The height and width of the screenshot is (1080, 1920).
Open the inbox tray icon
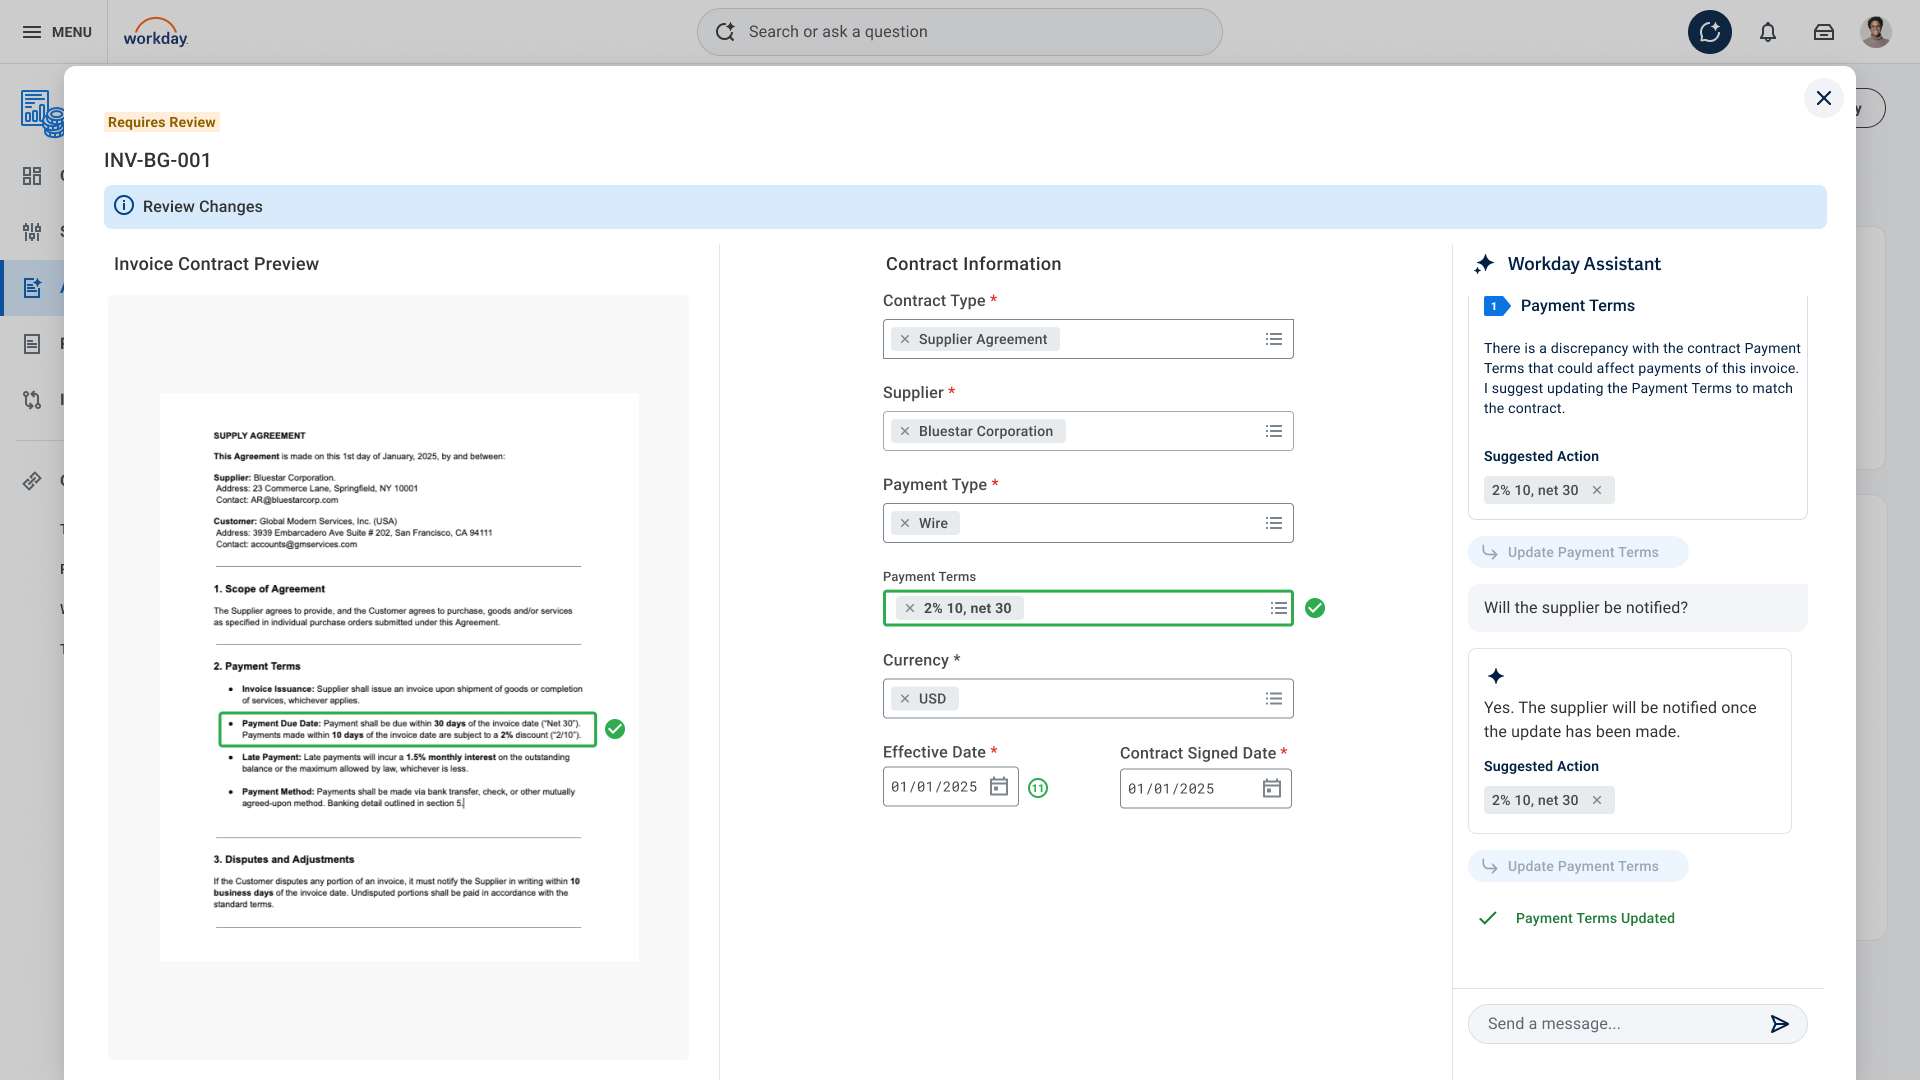1824,32
